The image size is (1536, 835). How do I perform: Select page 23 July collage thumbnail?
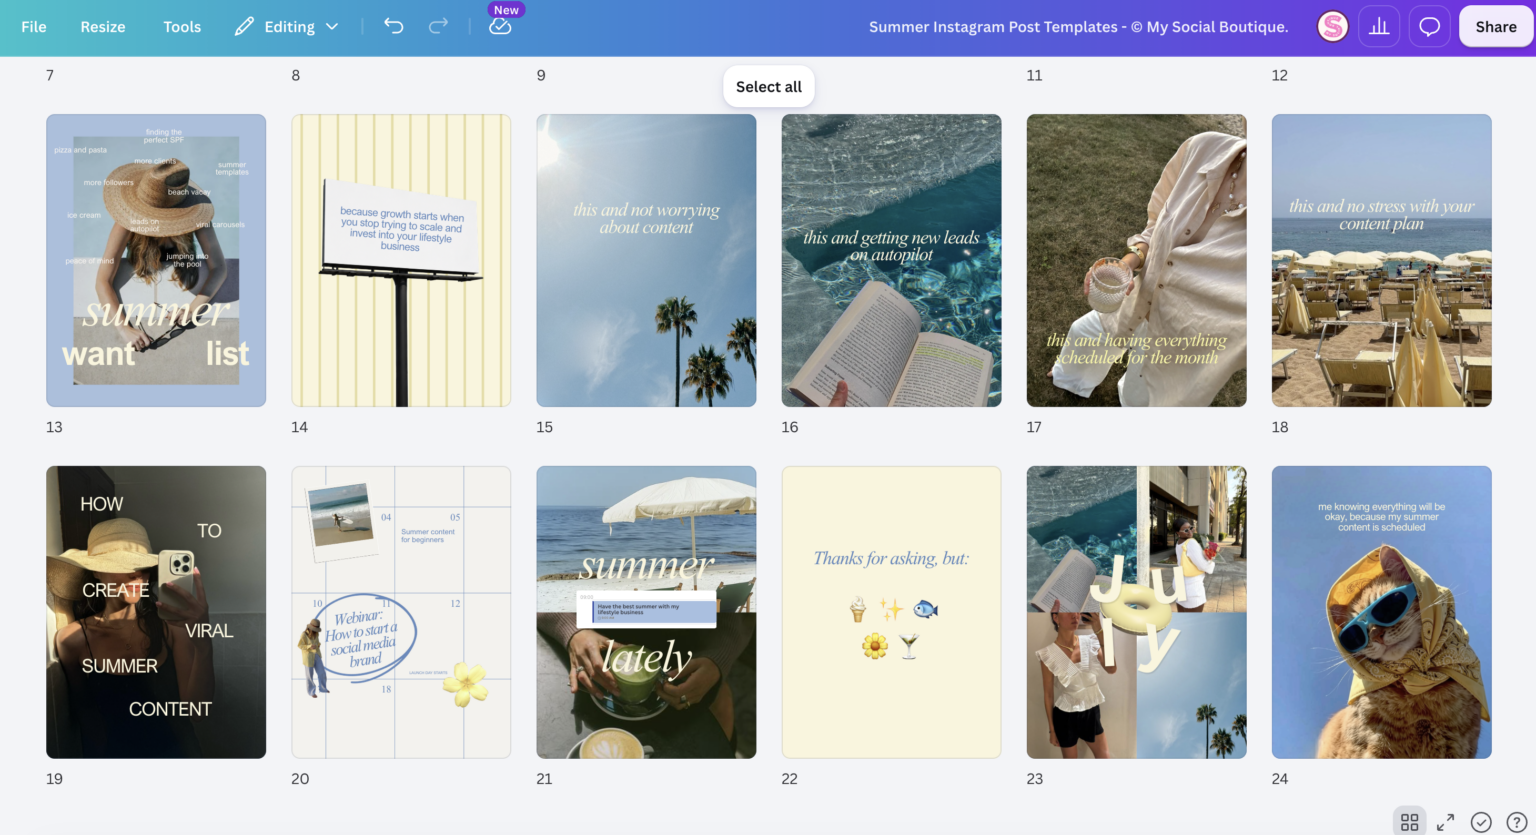point(1136,612)
